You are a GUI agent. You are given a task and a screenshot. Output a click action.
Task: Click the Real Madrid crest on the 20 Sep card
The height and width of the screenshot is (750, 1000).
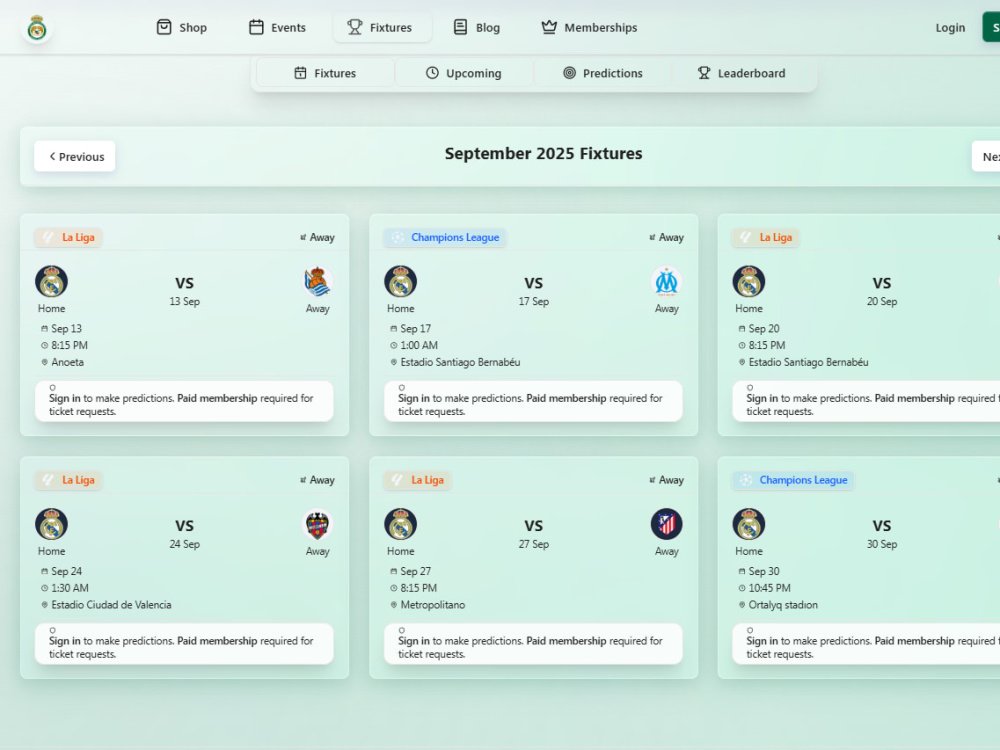click(749, 281)
